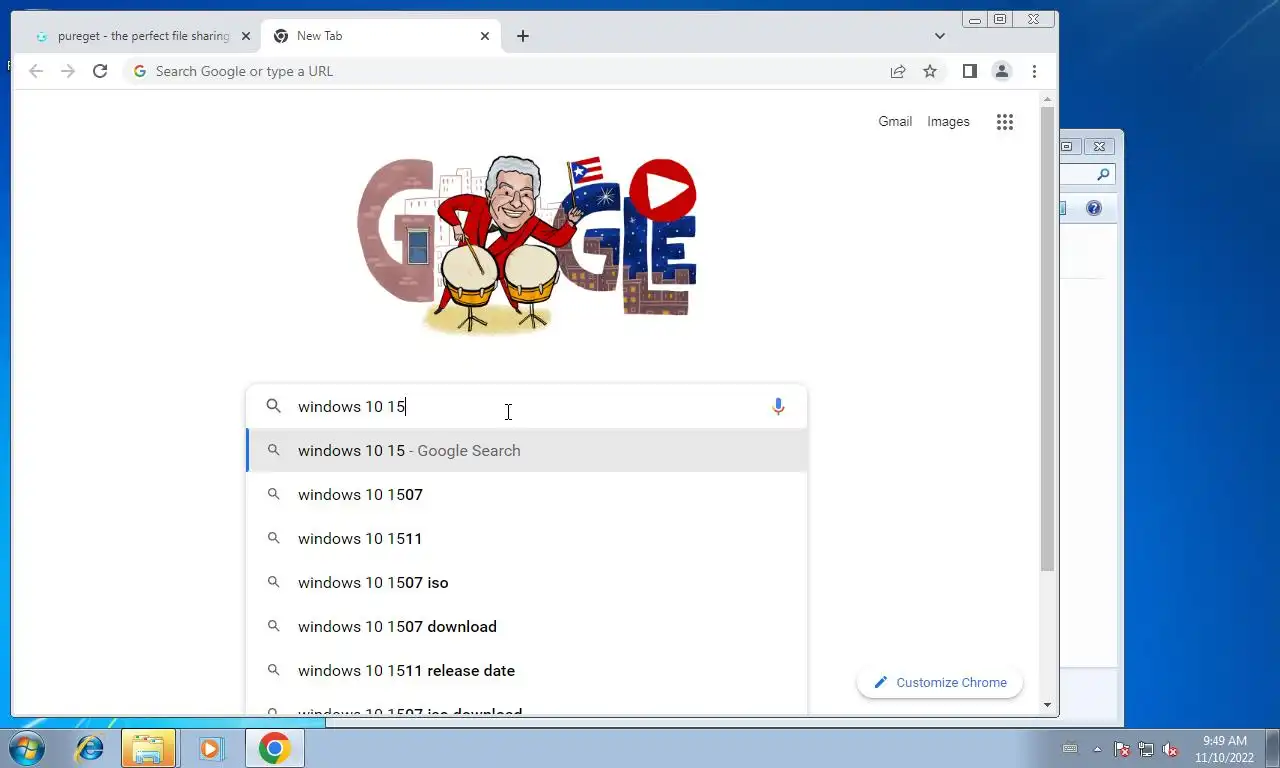Open the Gmail link

pyautogui.click(x=895, y=121)
